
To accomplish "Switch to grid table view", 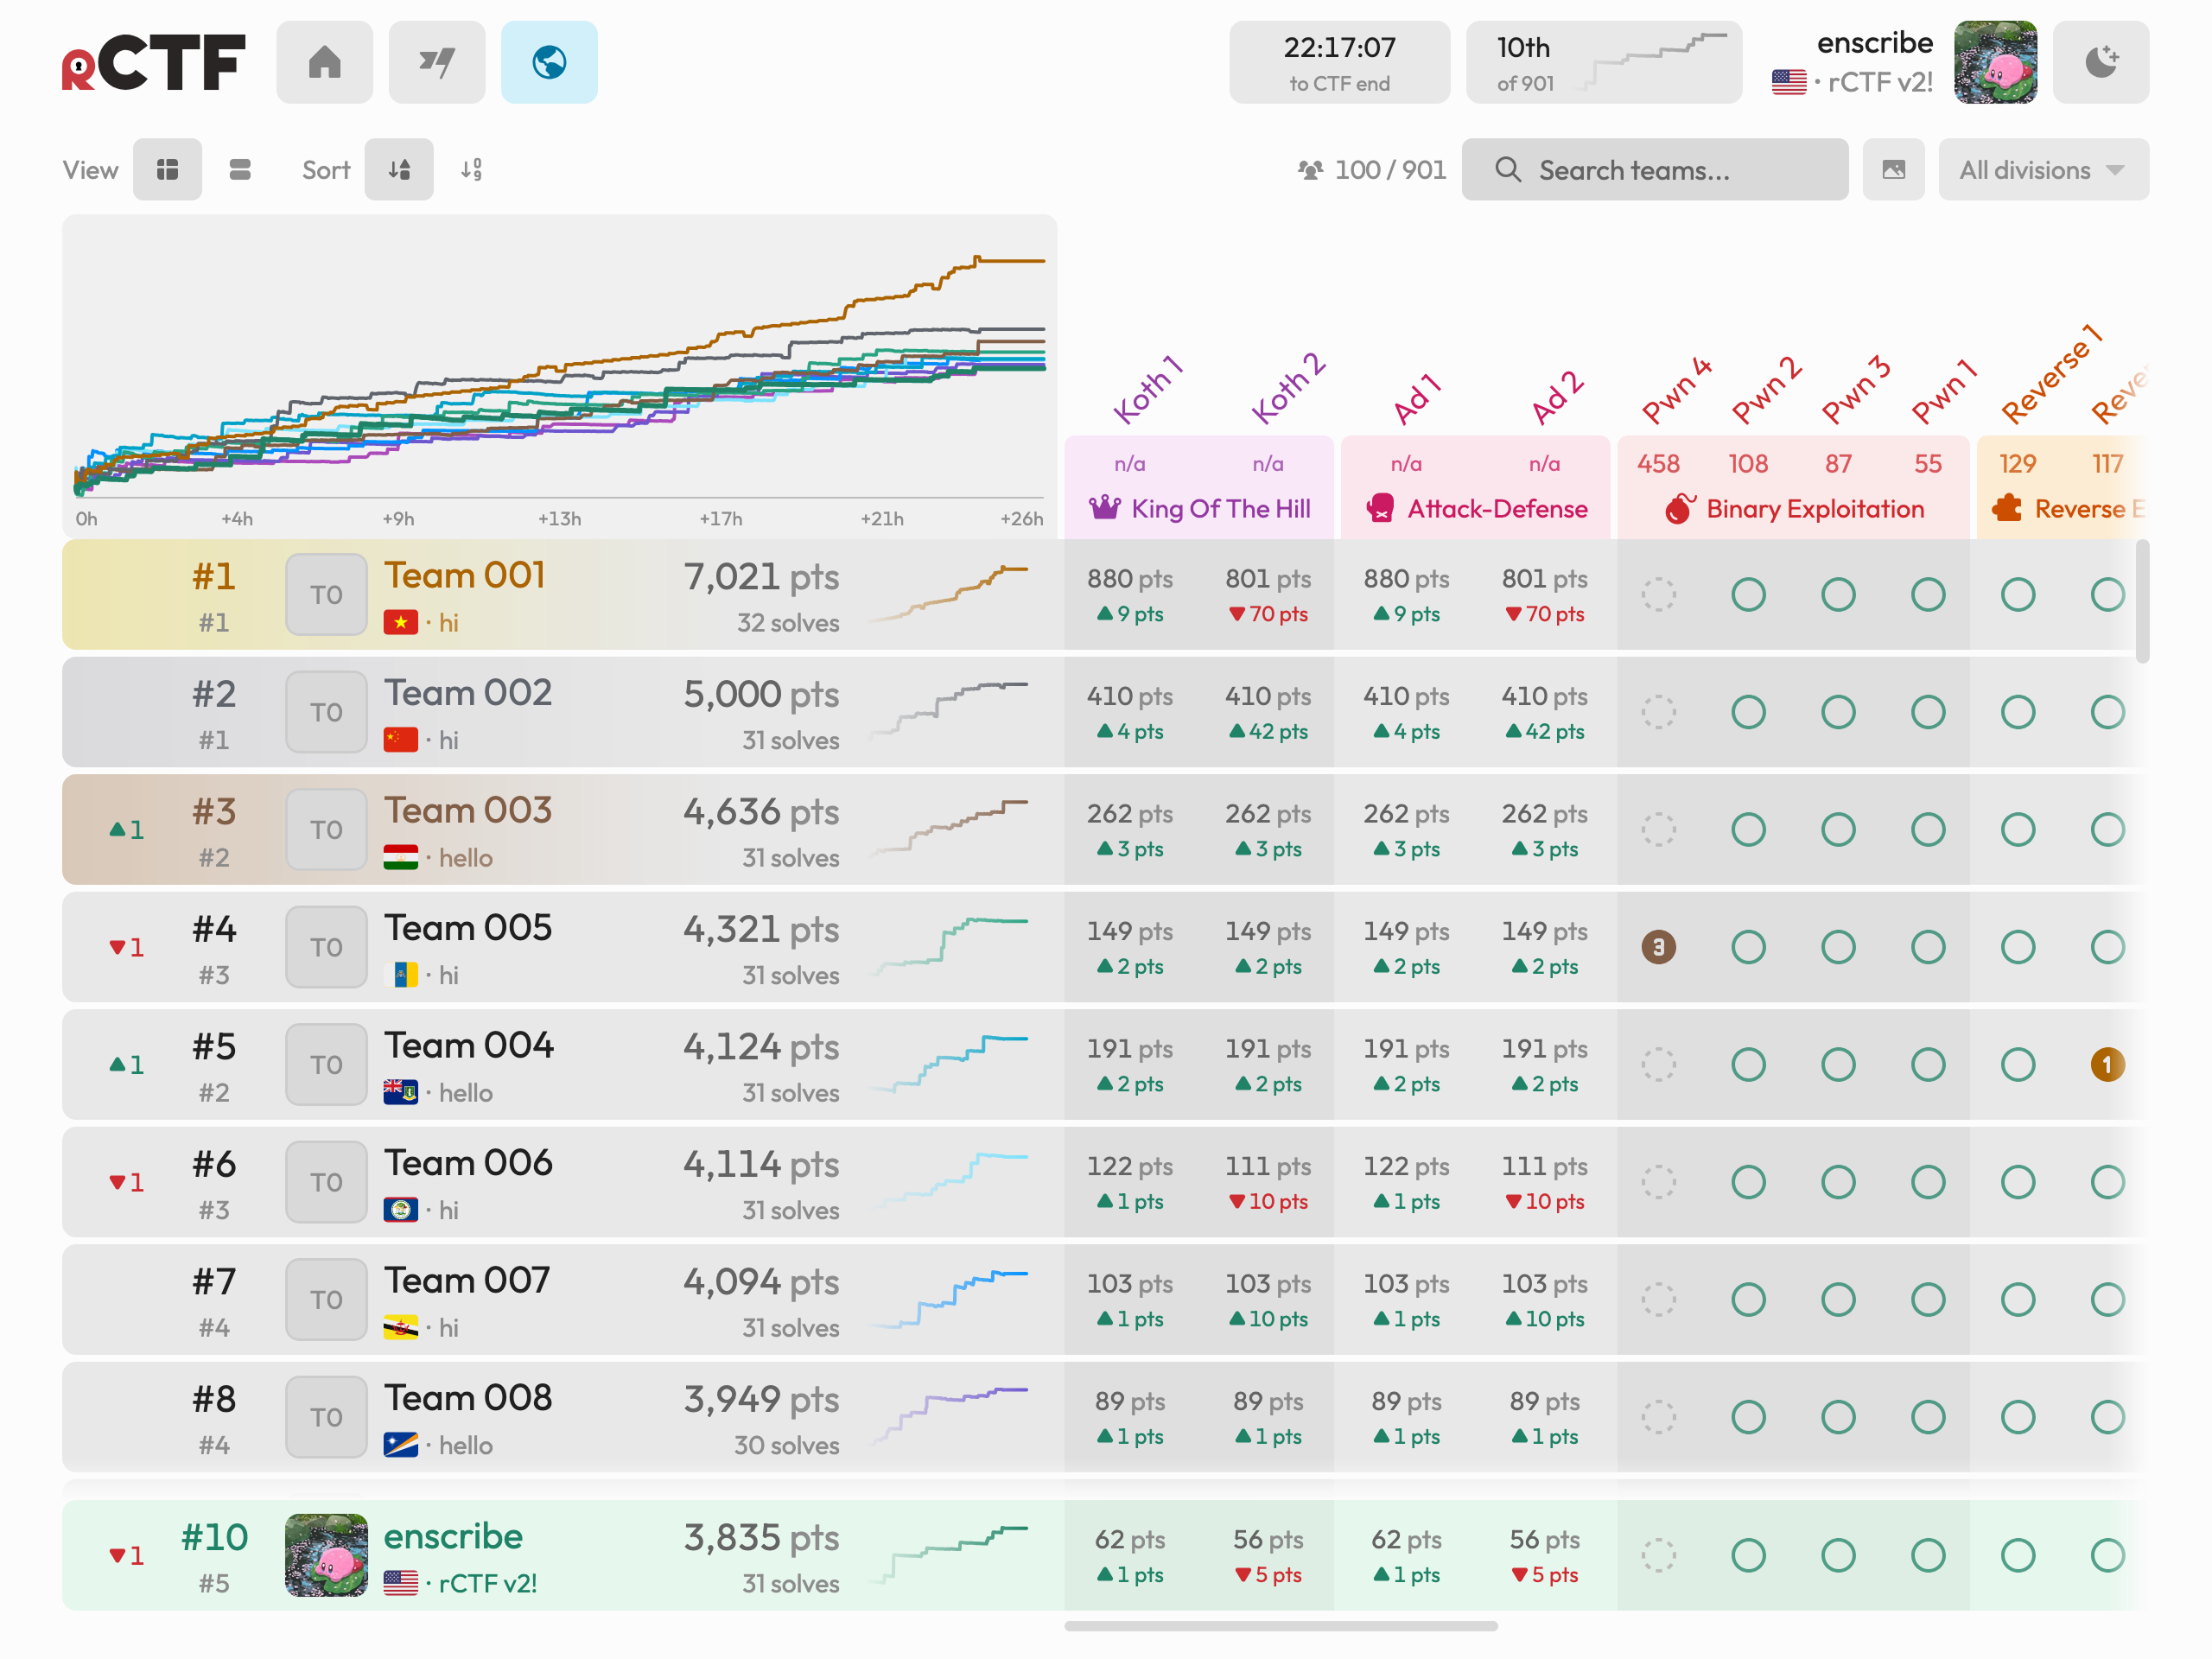I will (x=167, y=170).
